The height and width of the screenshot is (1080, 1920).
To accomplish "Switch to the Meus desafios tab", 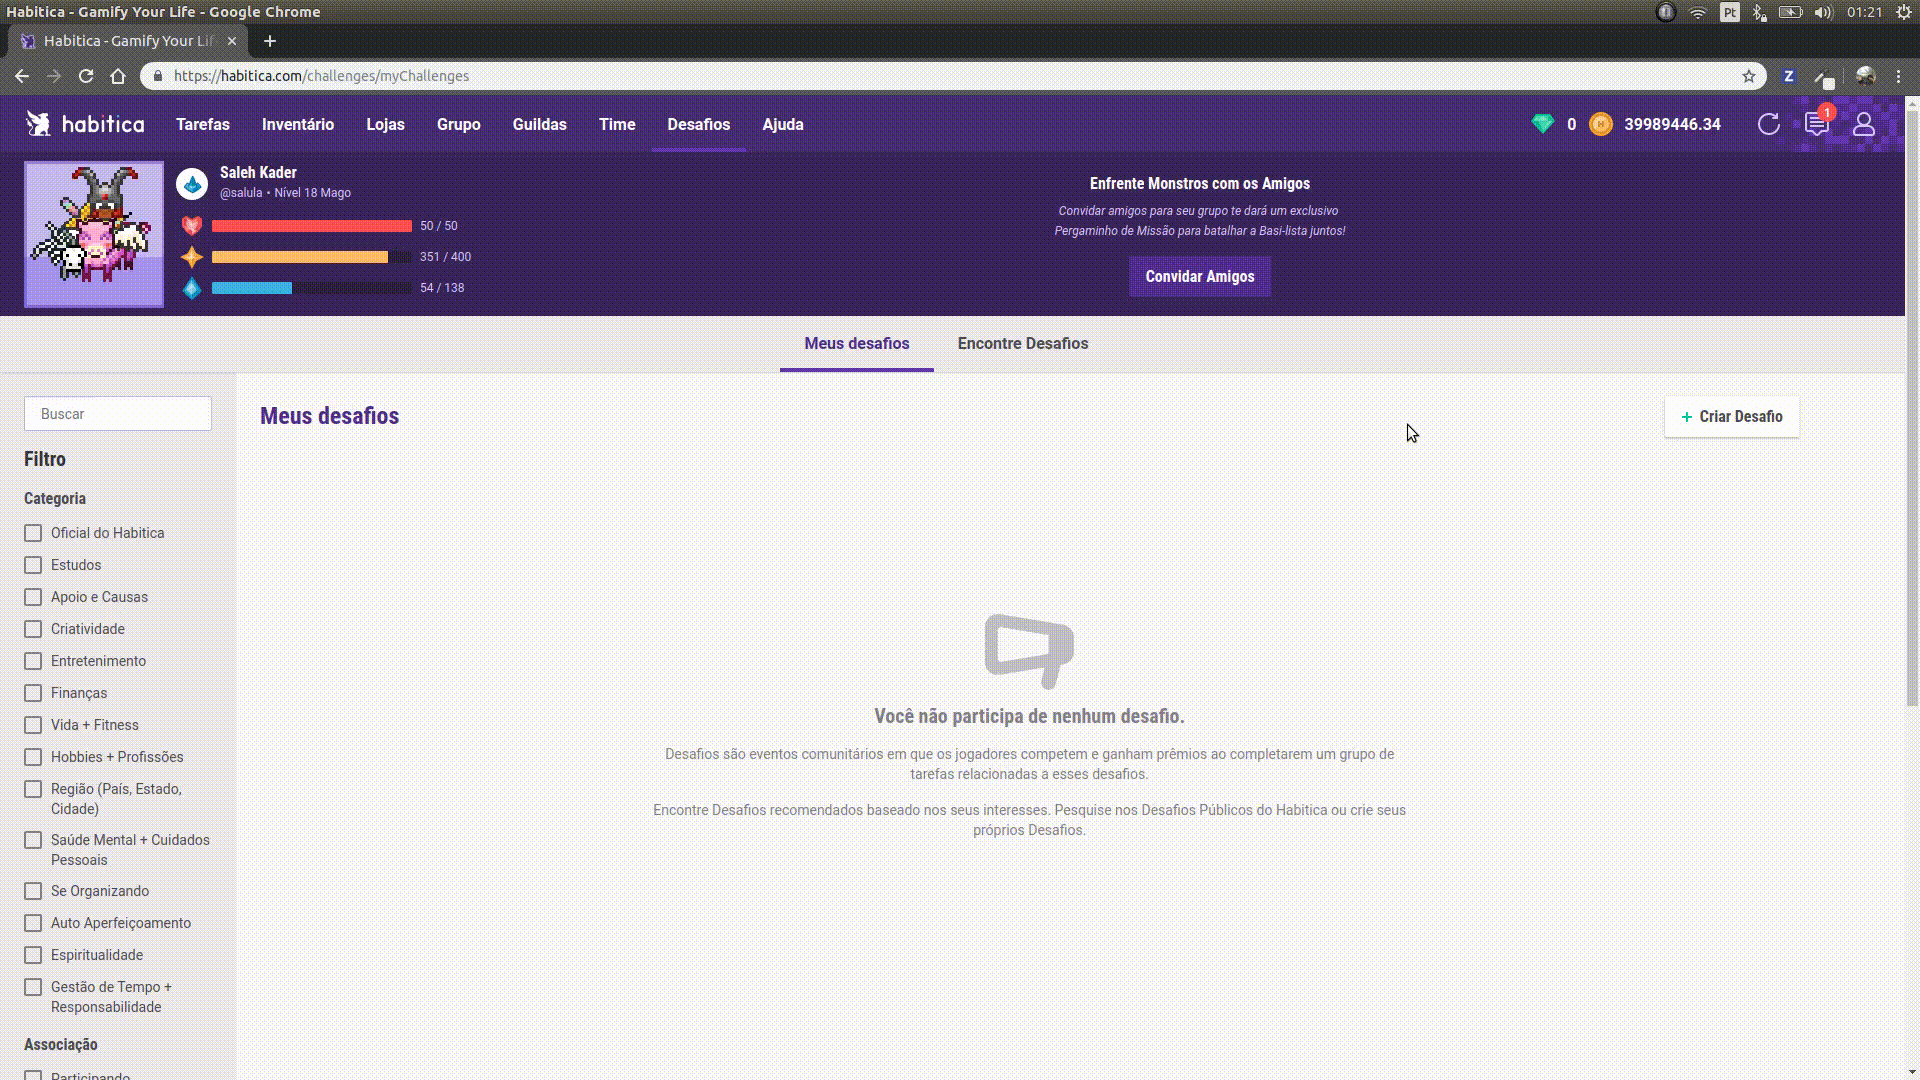I will [x=857, y=343].
